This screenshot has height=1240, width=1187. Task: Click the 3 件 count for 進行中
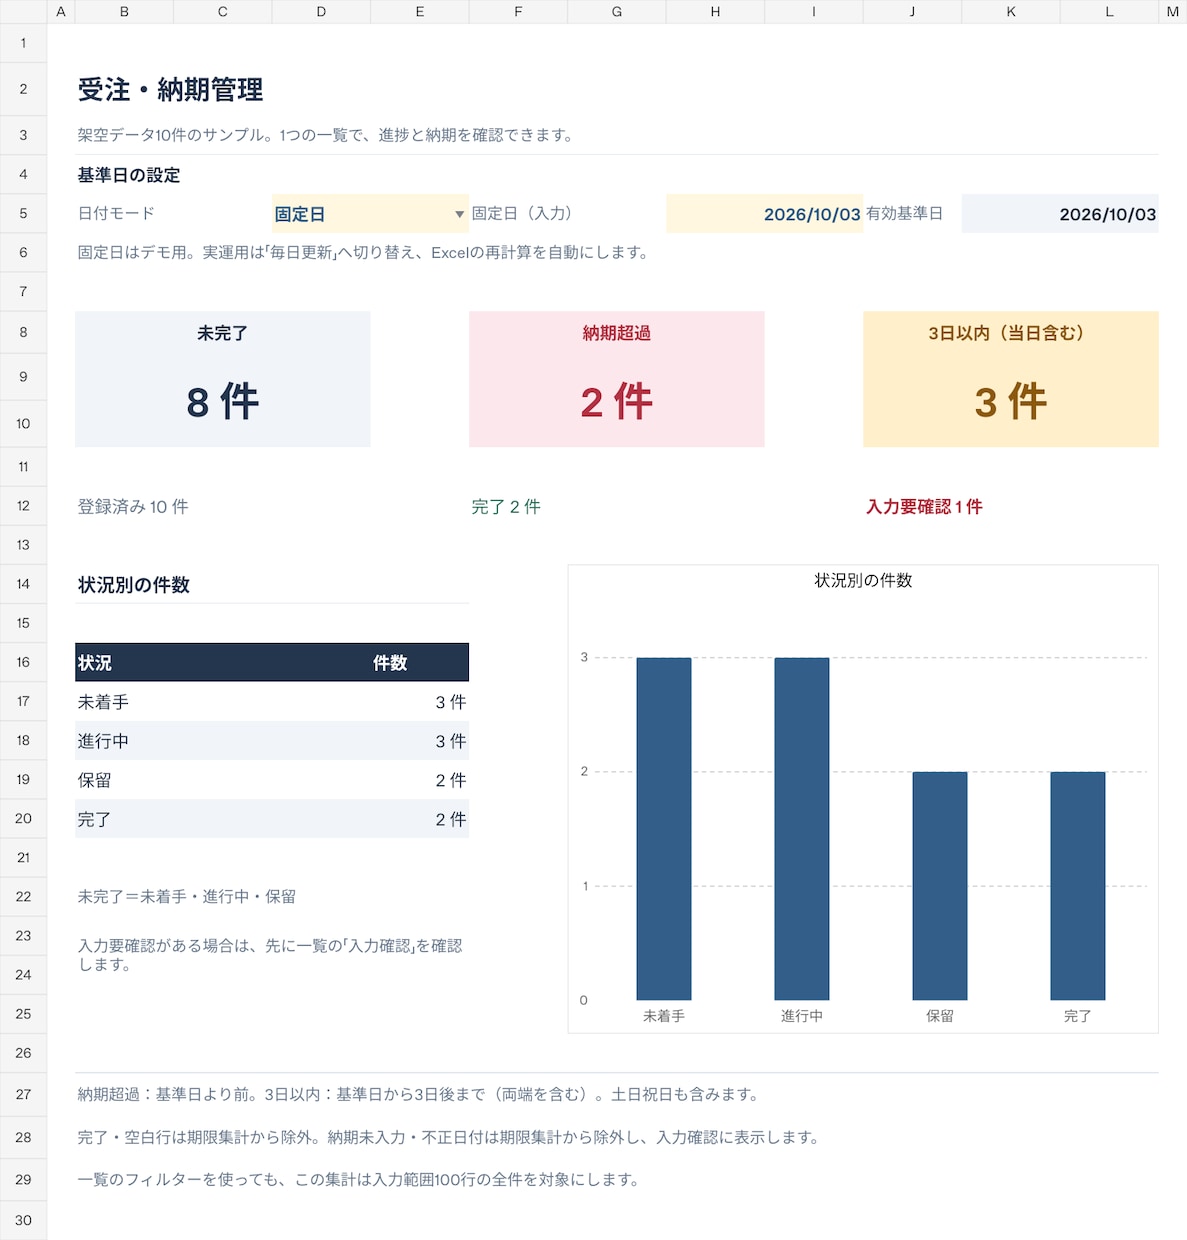tap(451, 741)
